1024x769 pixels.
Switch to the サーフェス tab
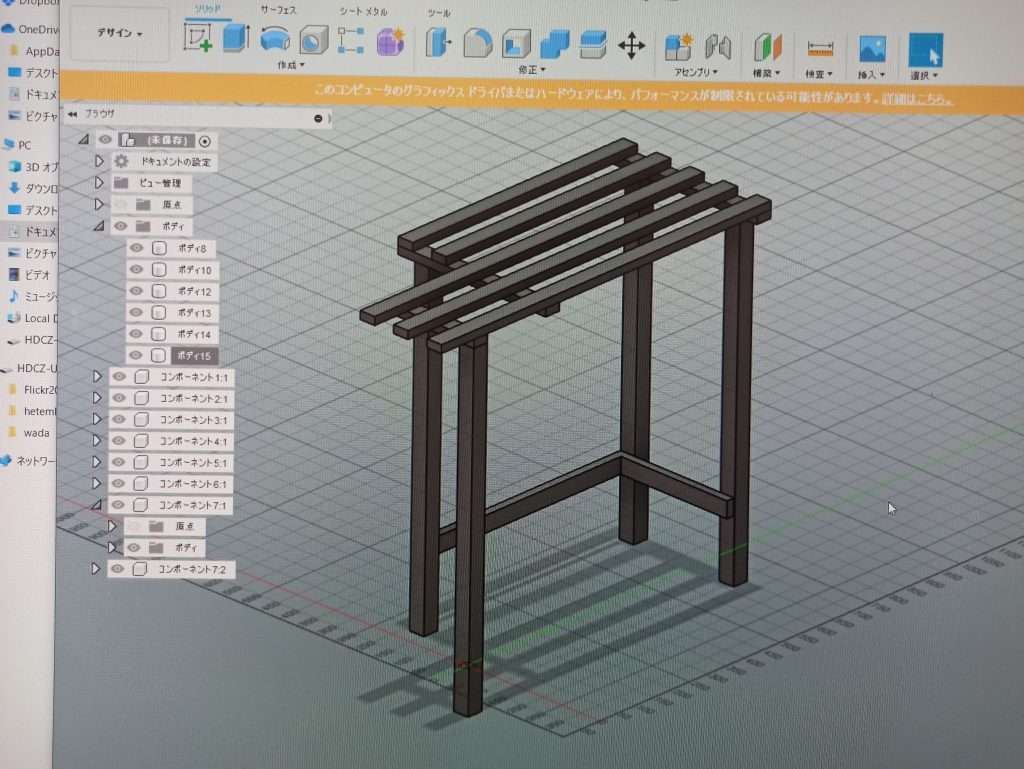278,9
